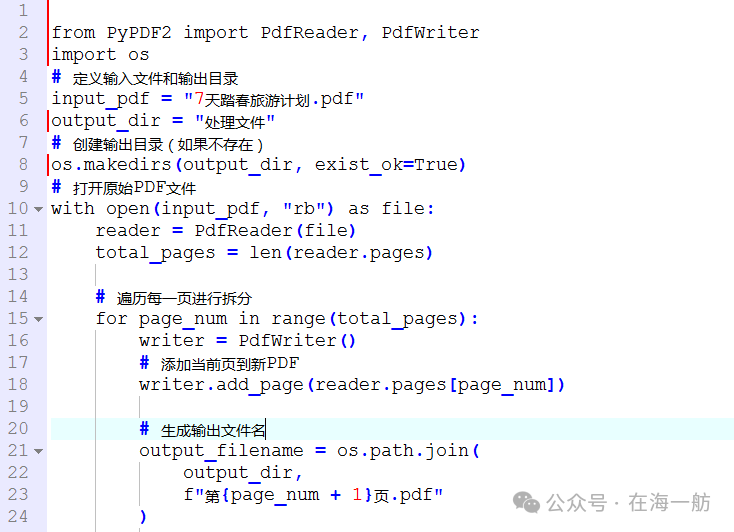This screenshot has height=532, width=734.
Task: Click line number 5 in the gutter
Action: (x=24, y=99)
